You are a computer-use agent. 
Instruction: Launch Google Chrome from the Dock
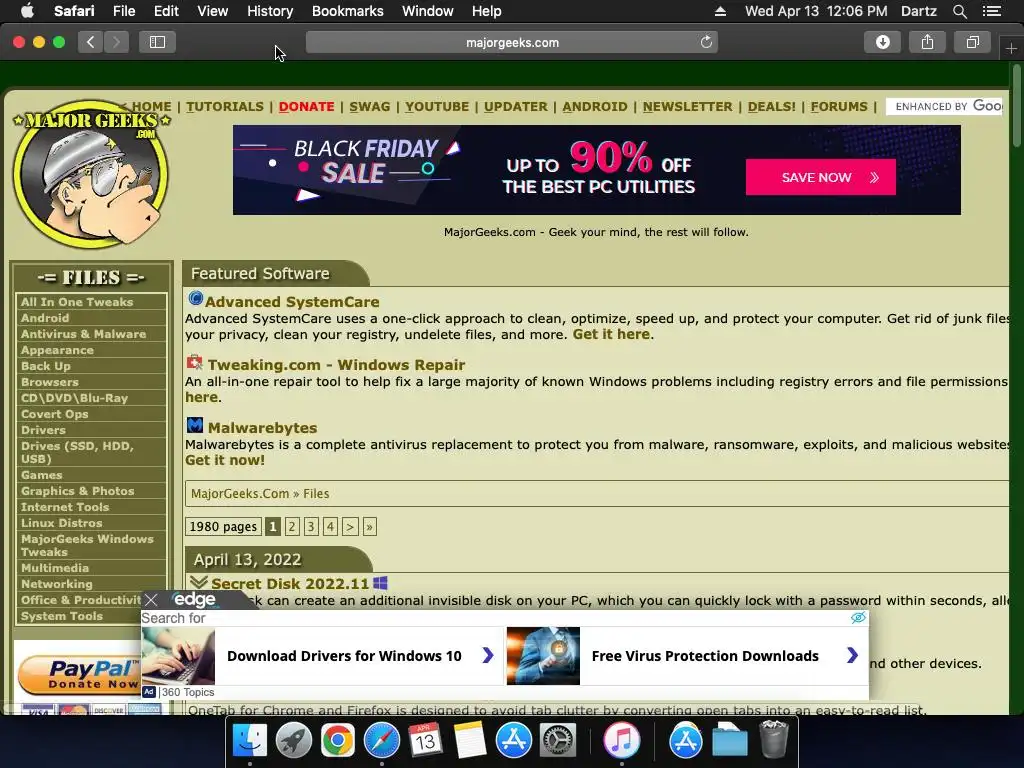tap(338, 741)
